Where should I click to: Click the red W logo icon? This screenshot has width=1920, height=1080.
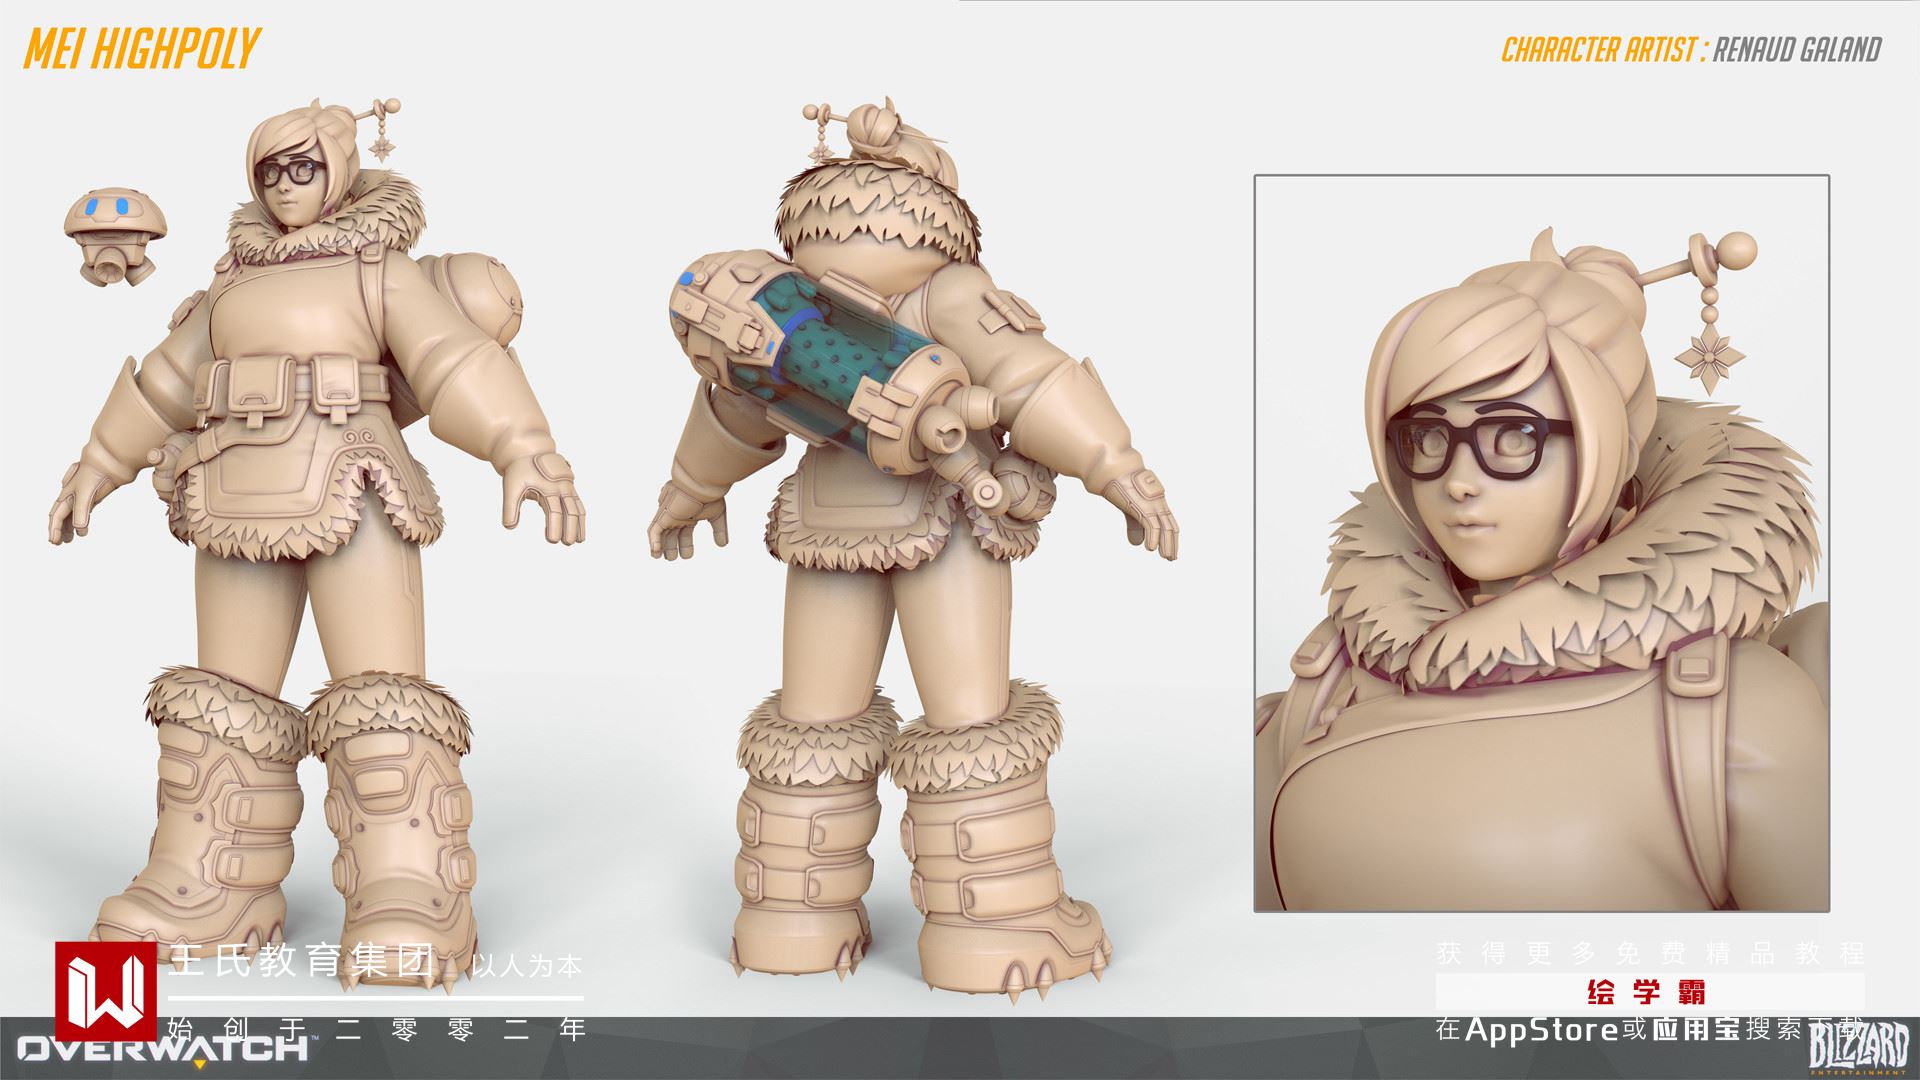pos(105,991)
